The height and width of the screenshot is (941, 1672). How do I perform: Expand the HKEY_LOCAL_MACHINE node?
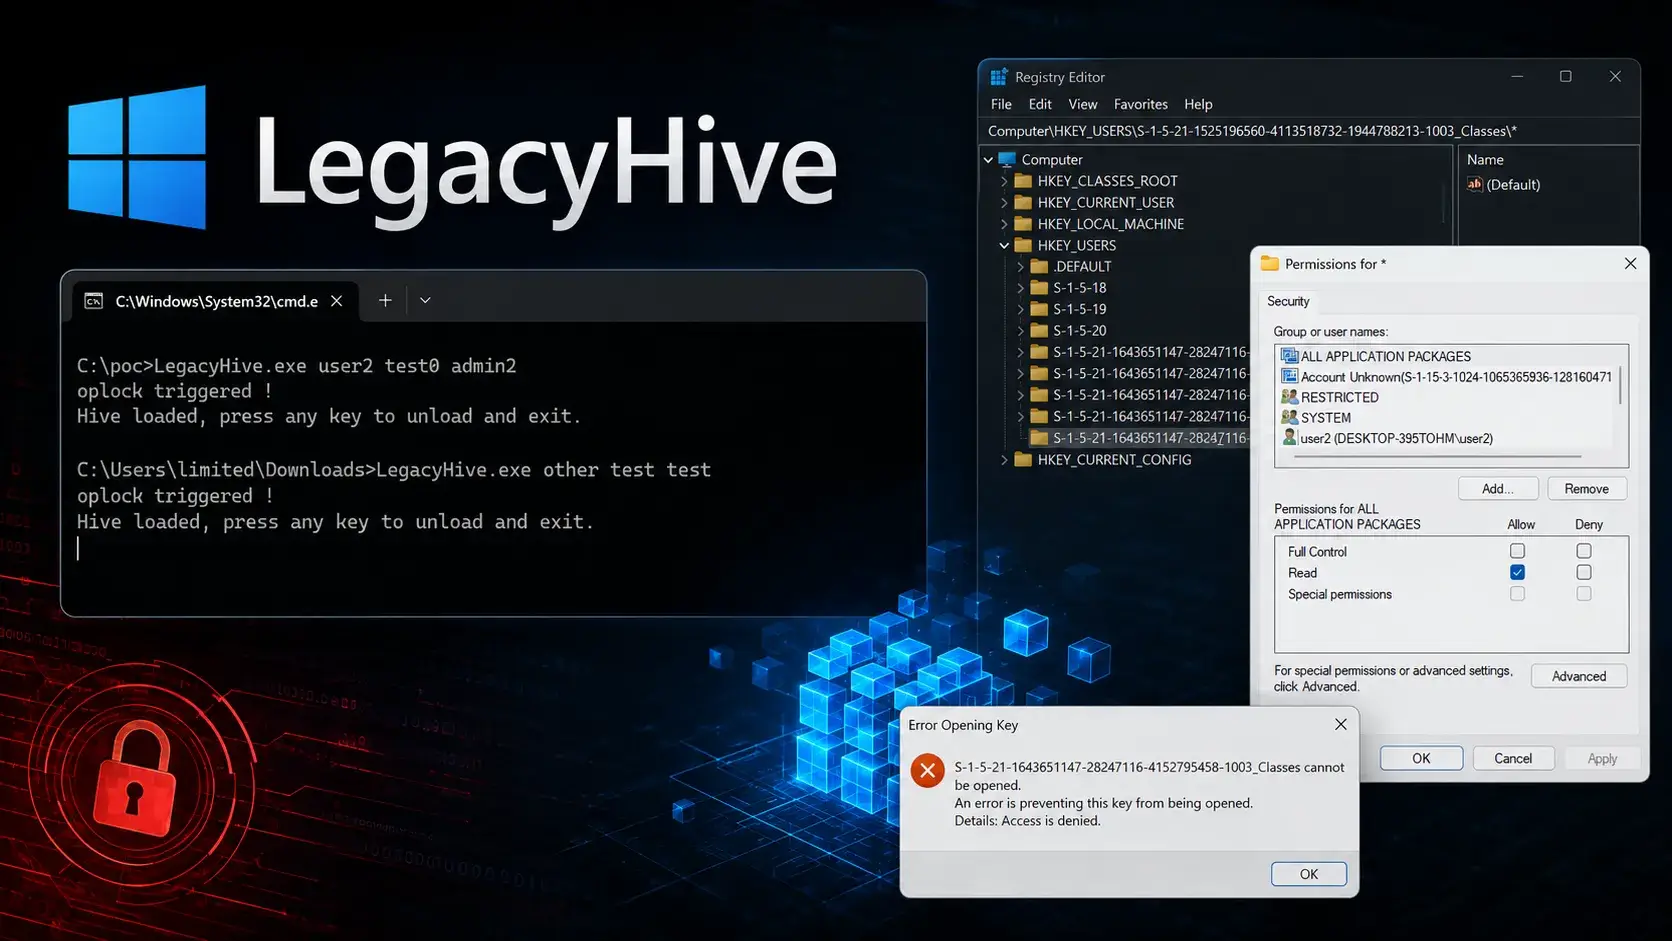[1004, 224]
